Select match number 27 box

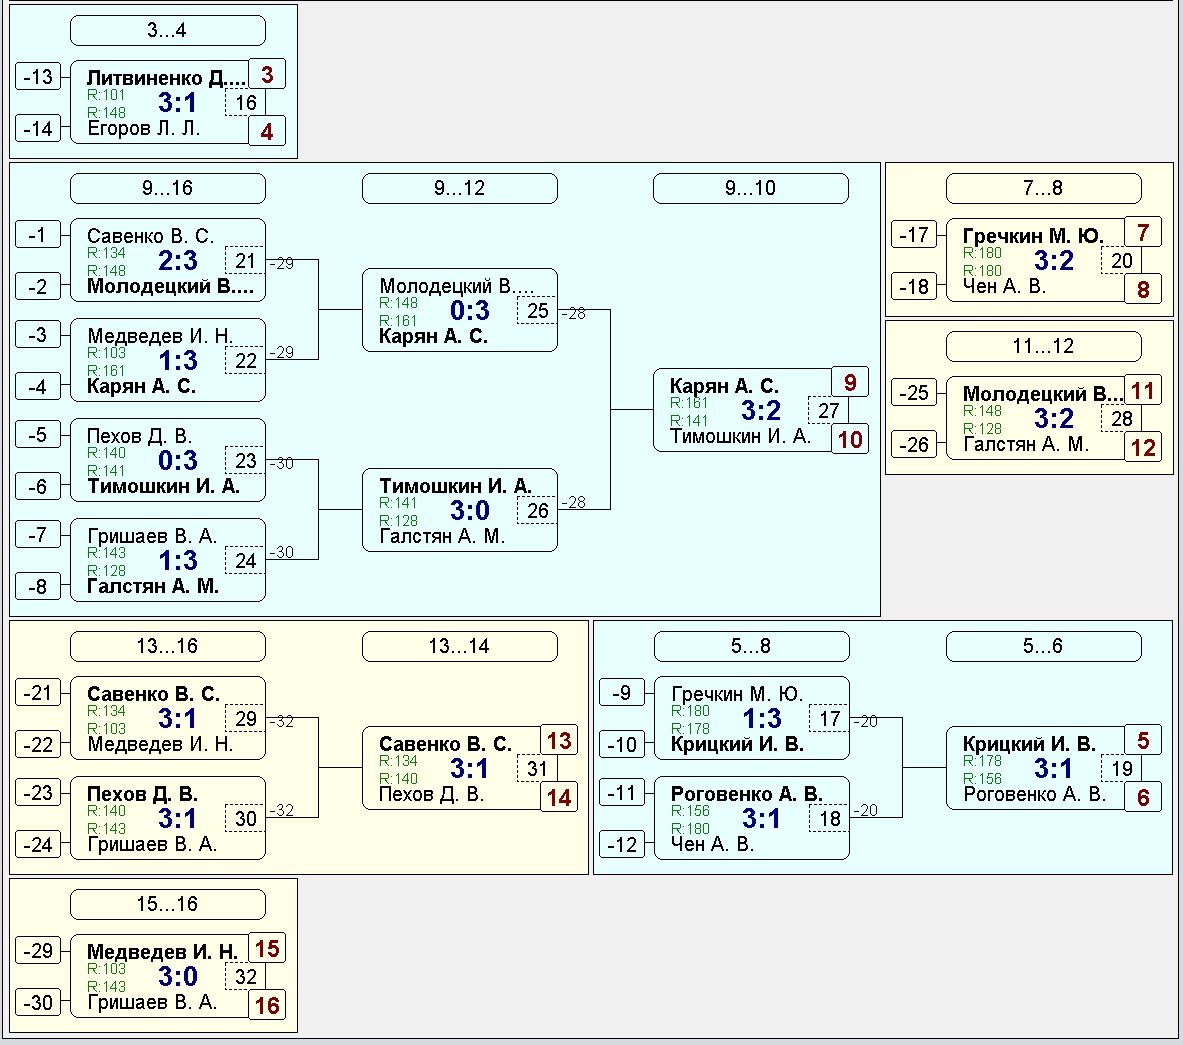pyautogui.click(x=828, y=410)
